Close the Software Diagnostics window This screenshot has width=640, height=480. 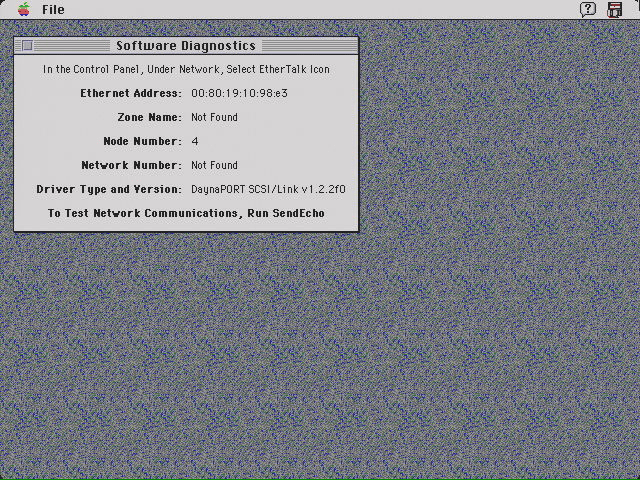coord(27,46)
